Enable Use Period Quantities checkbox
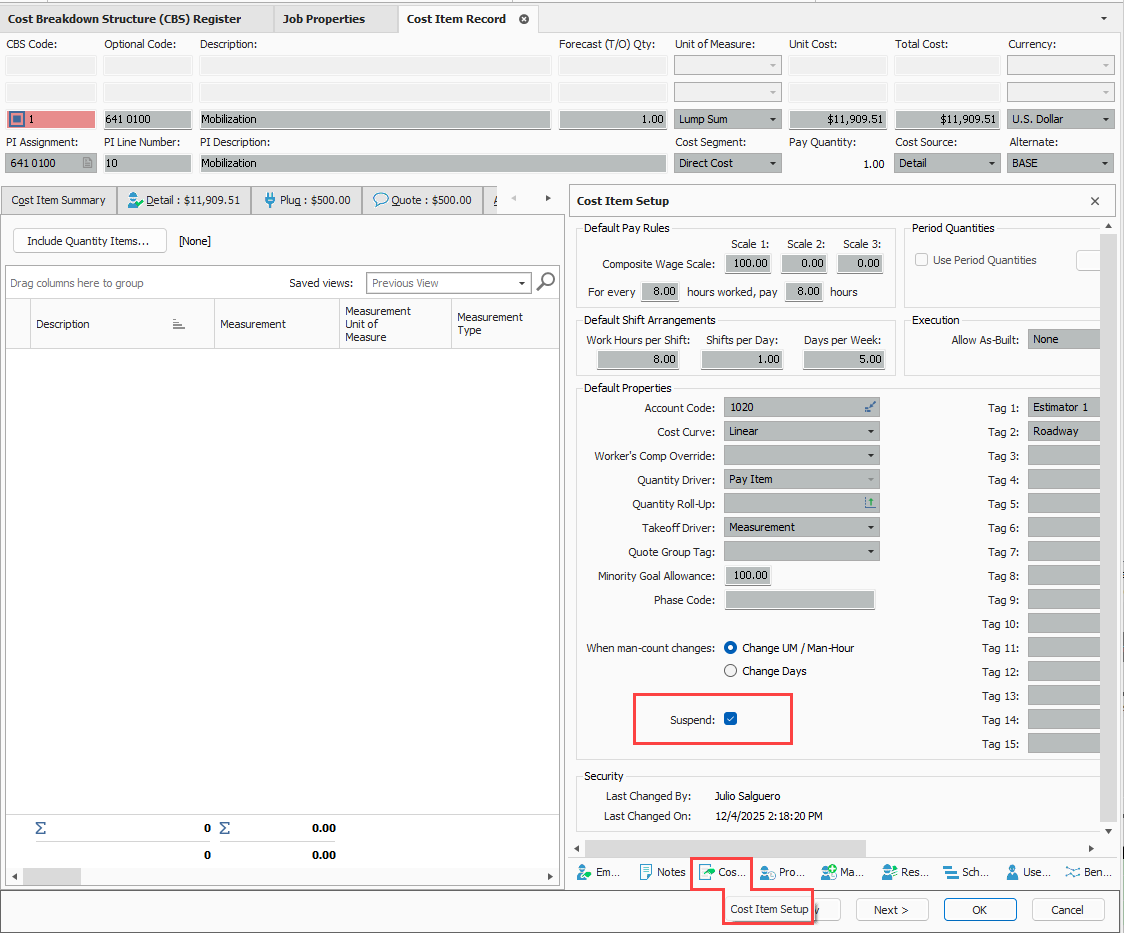The height and width of the screenshot is (933, 1124). point(922,260)
